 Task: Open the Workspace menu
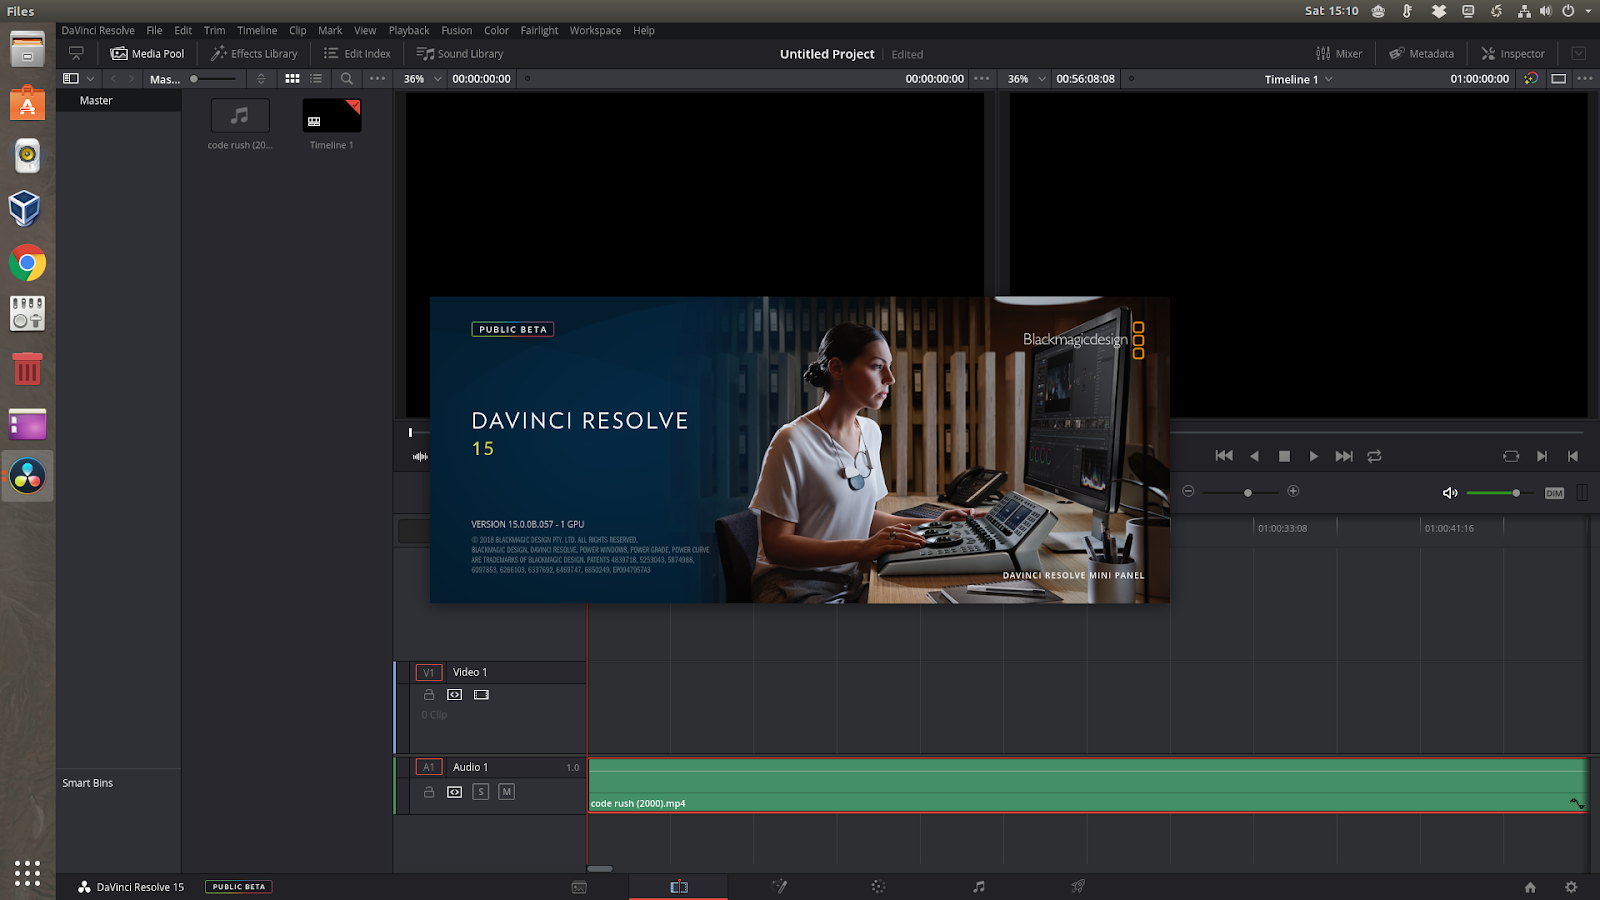595,30
